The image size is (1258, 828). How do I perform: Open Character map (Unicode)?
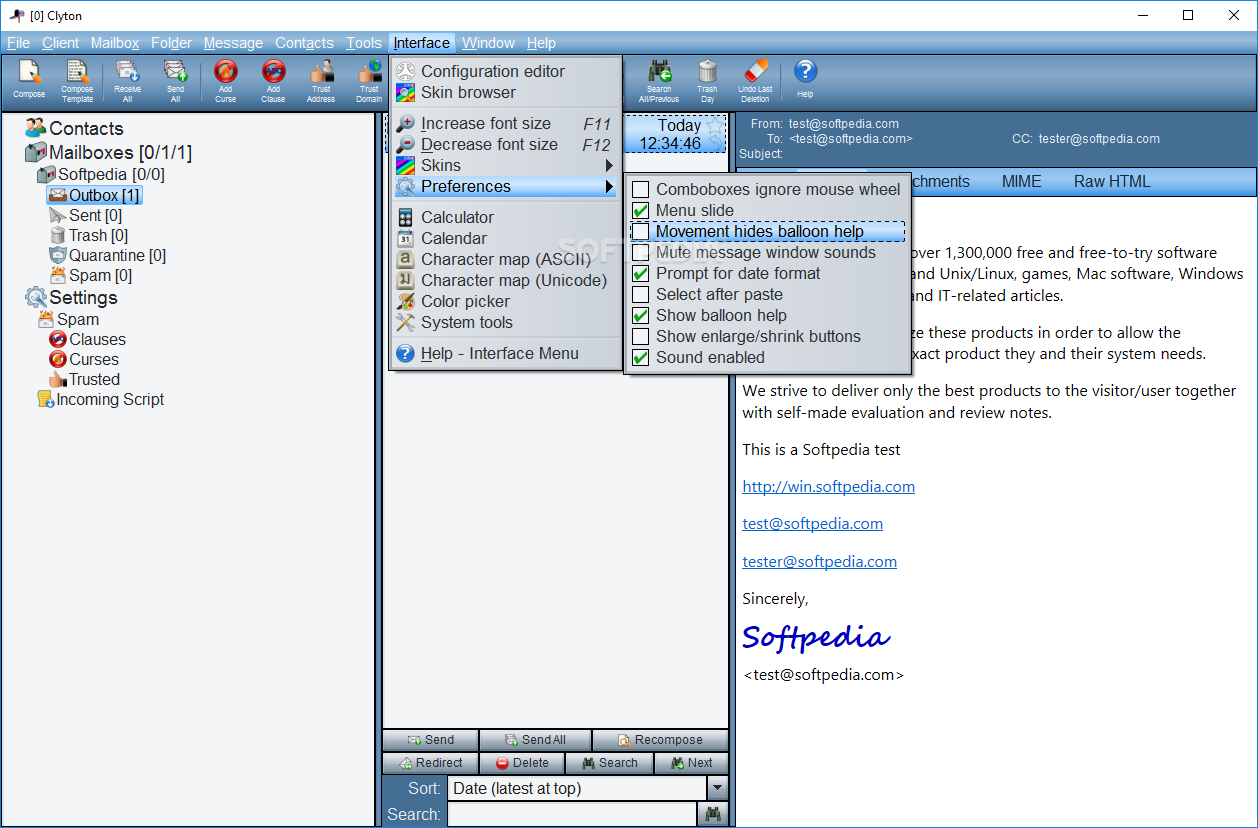pos(505,280)
